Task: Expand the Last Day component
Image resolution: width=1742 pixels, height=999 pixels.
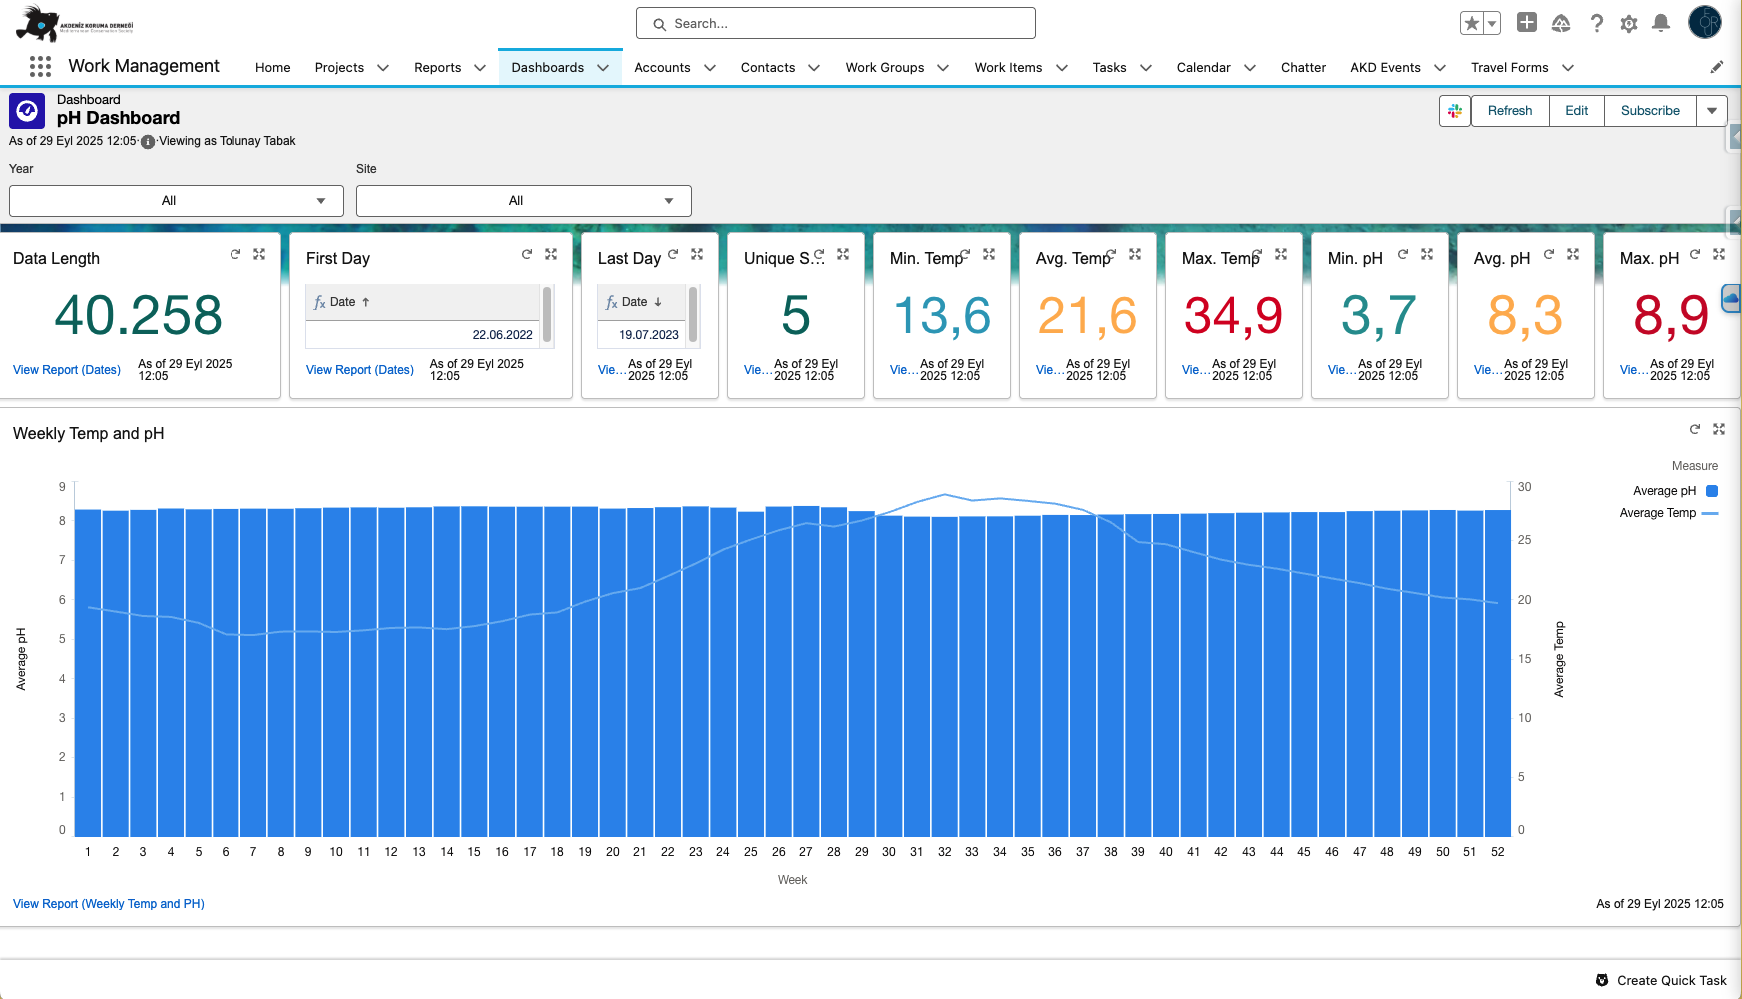Action: pyautogui.click(x=697, y=254)
